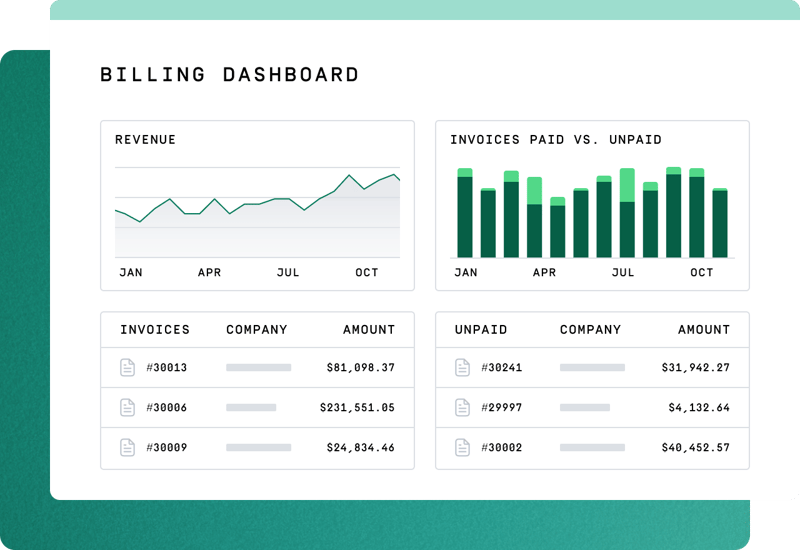Click the OCT label on the revenue chart
Image resolution: width=800 pixels, height=550 pixels.
coord(367,272)
